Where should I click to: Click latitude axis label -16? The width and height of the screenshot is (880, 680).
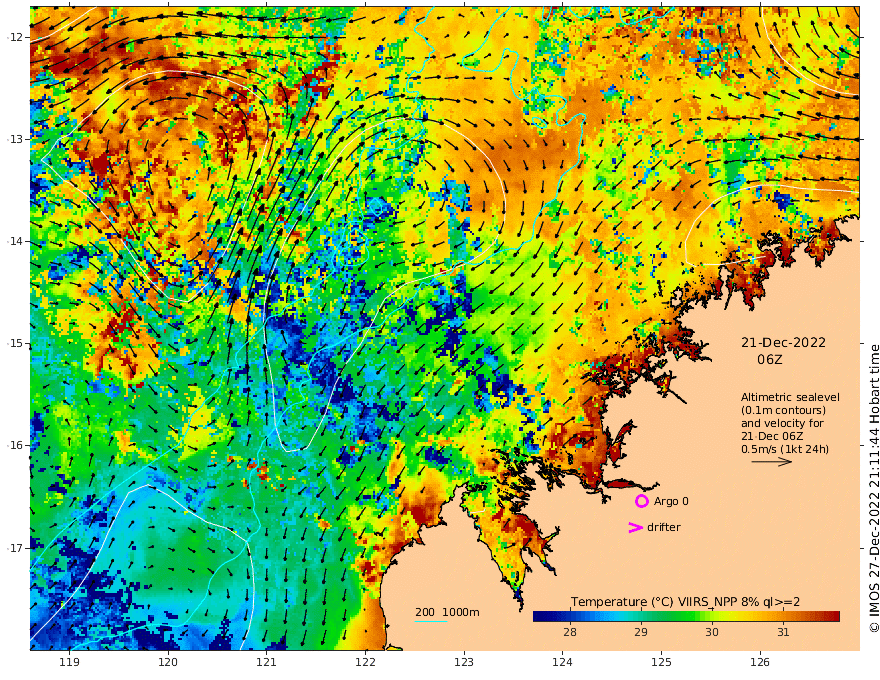point(14,445)
